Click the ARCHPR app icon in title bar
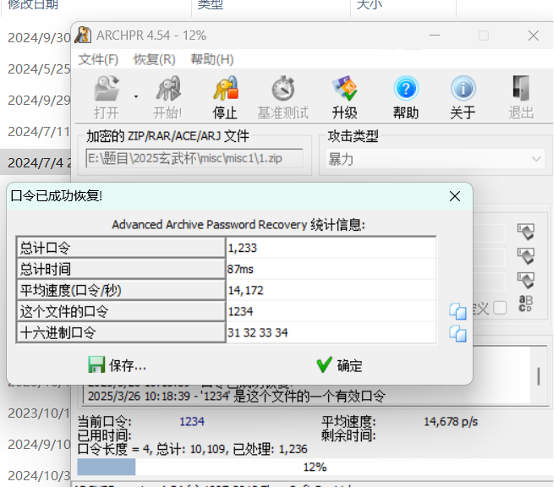This screenshot has height=488, width=554. point(83,35)
